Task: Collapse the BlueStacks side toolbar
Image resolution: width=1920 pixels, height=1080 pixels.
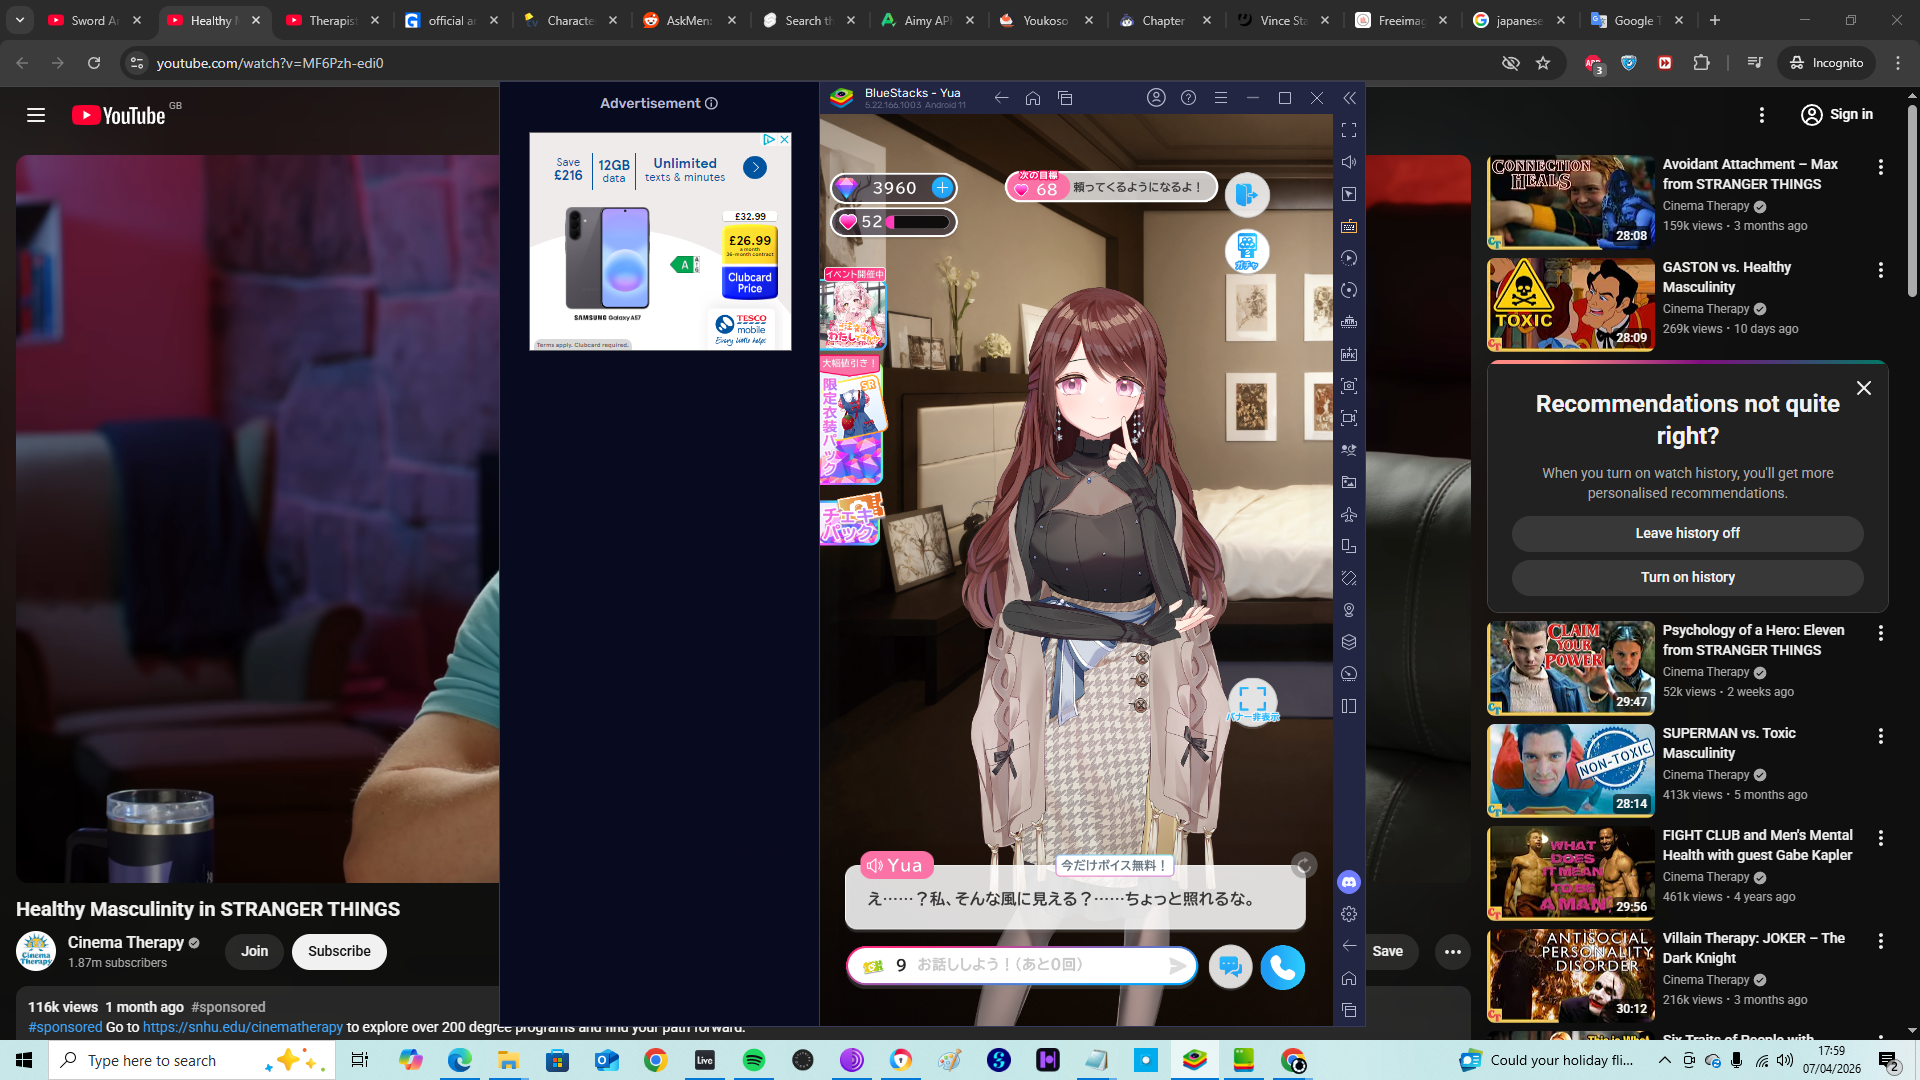Action: pos(1349,98)
